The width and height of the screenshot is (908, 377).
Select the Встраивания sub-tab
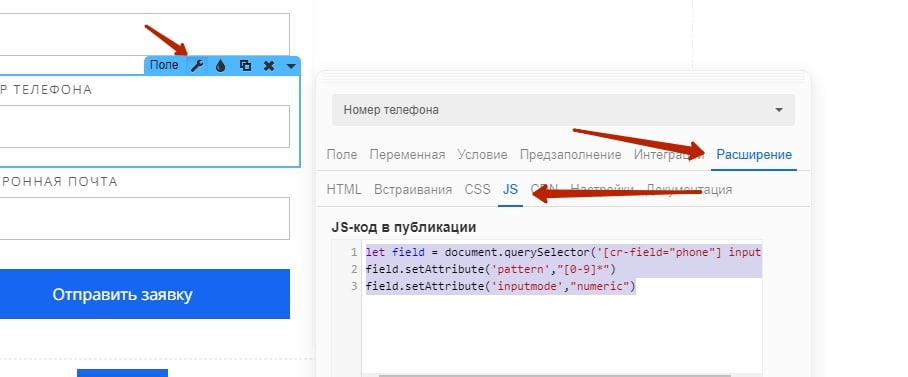[x=413, y=189]
